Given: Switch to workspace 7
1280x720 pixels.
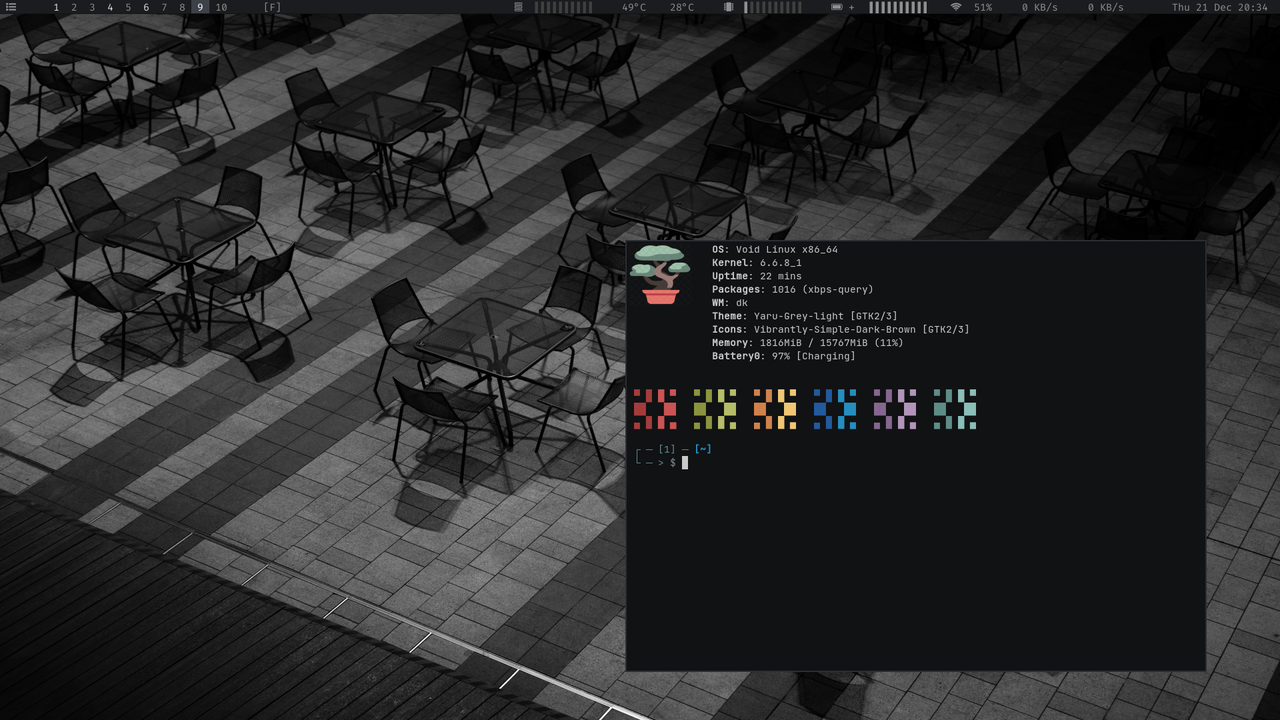Looking at the screenshot, I should click(x=164, y=7).
